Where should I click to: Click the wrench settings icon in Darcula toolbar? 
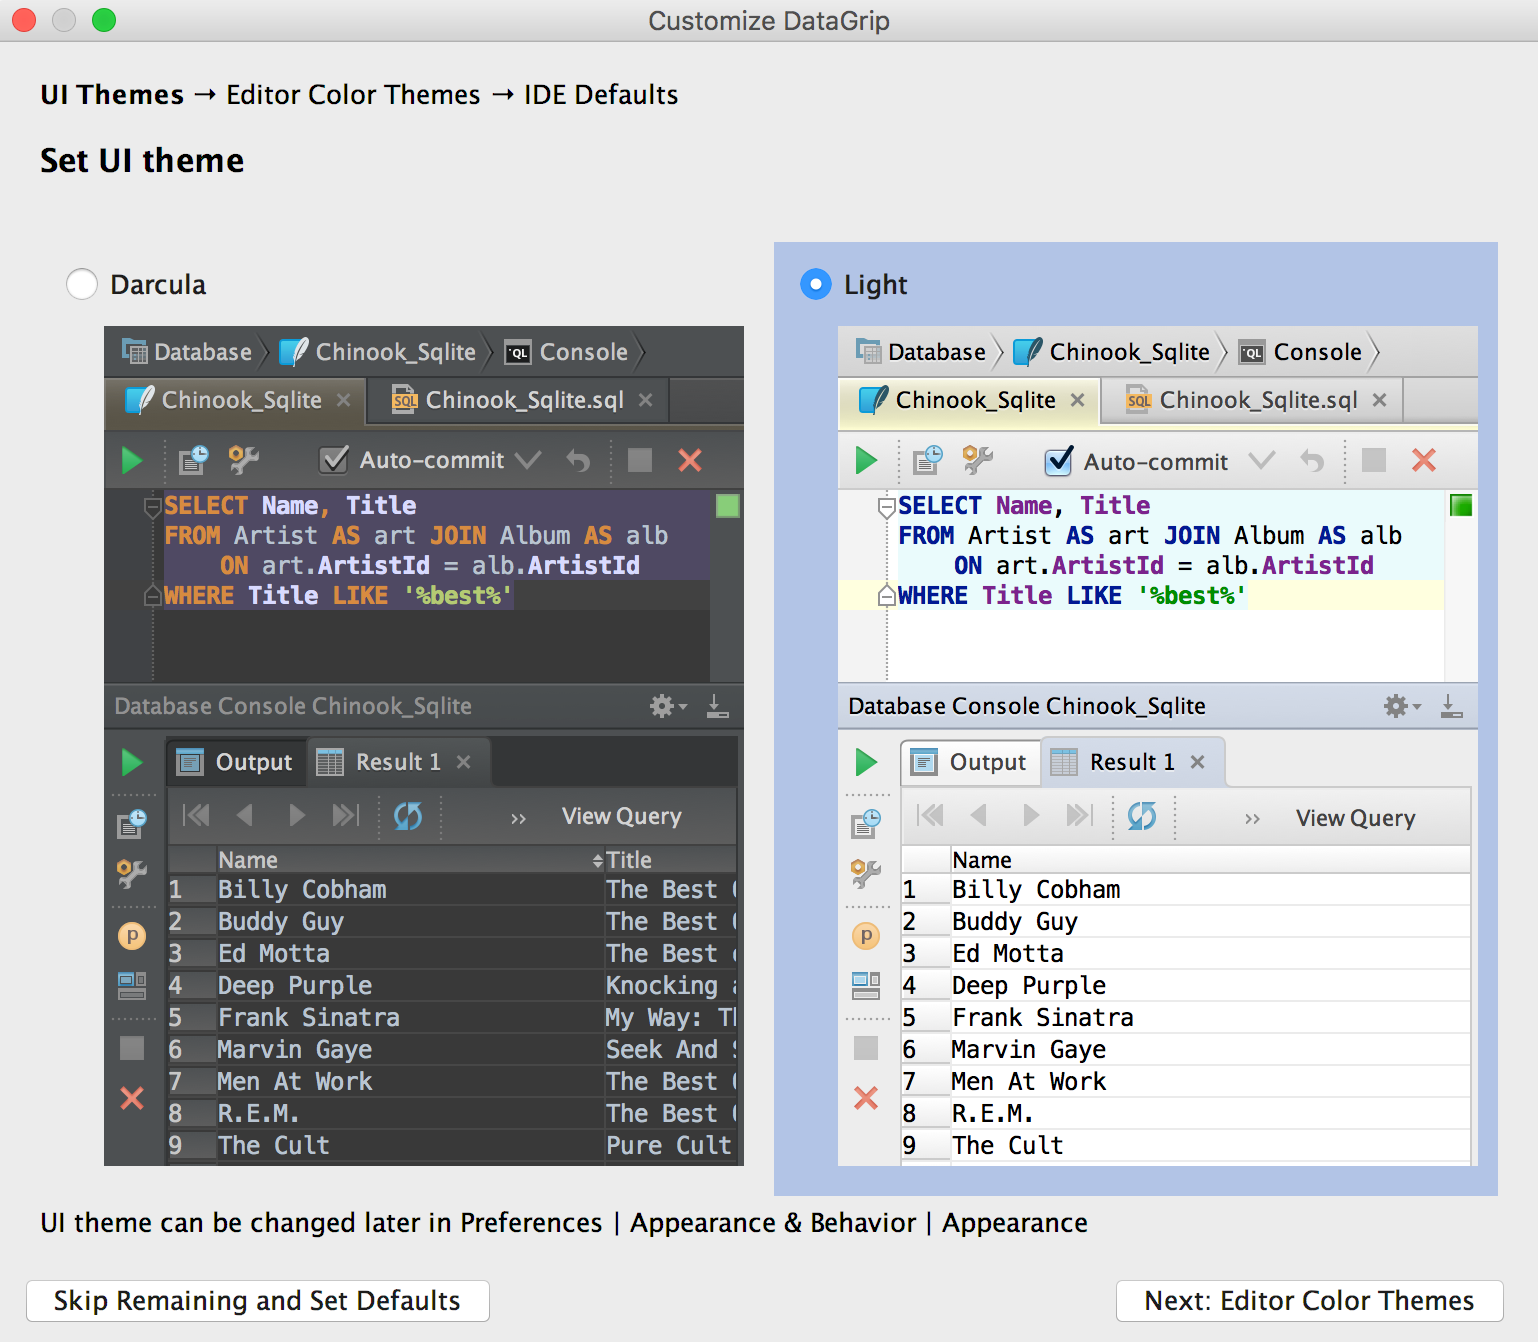(243, 460)
